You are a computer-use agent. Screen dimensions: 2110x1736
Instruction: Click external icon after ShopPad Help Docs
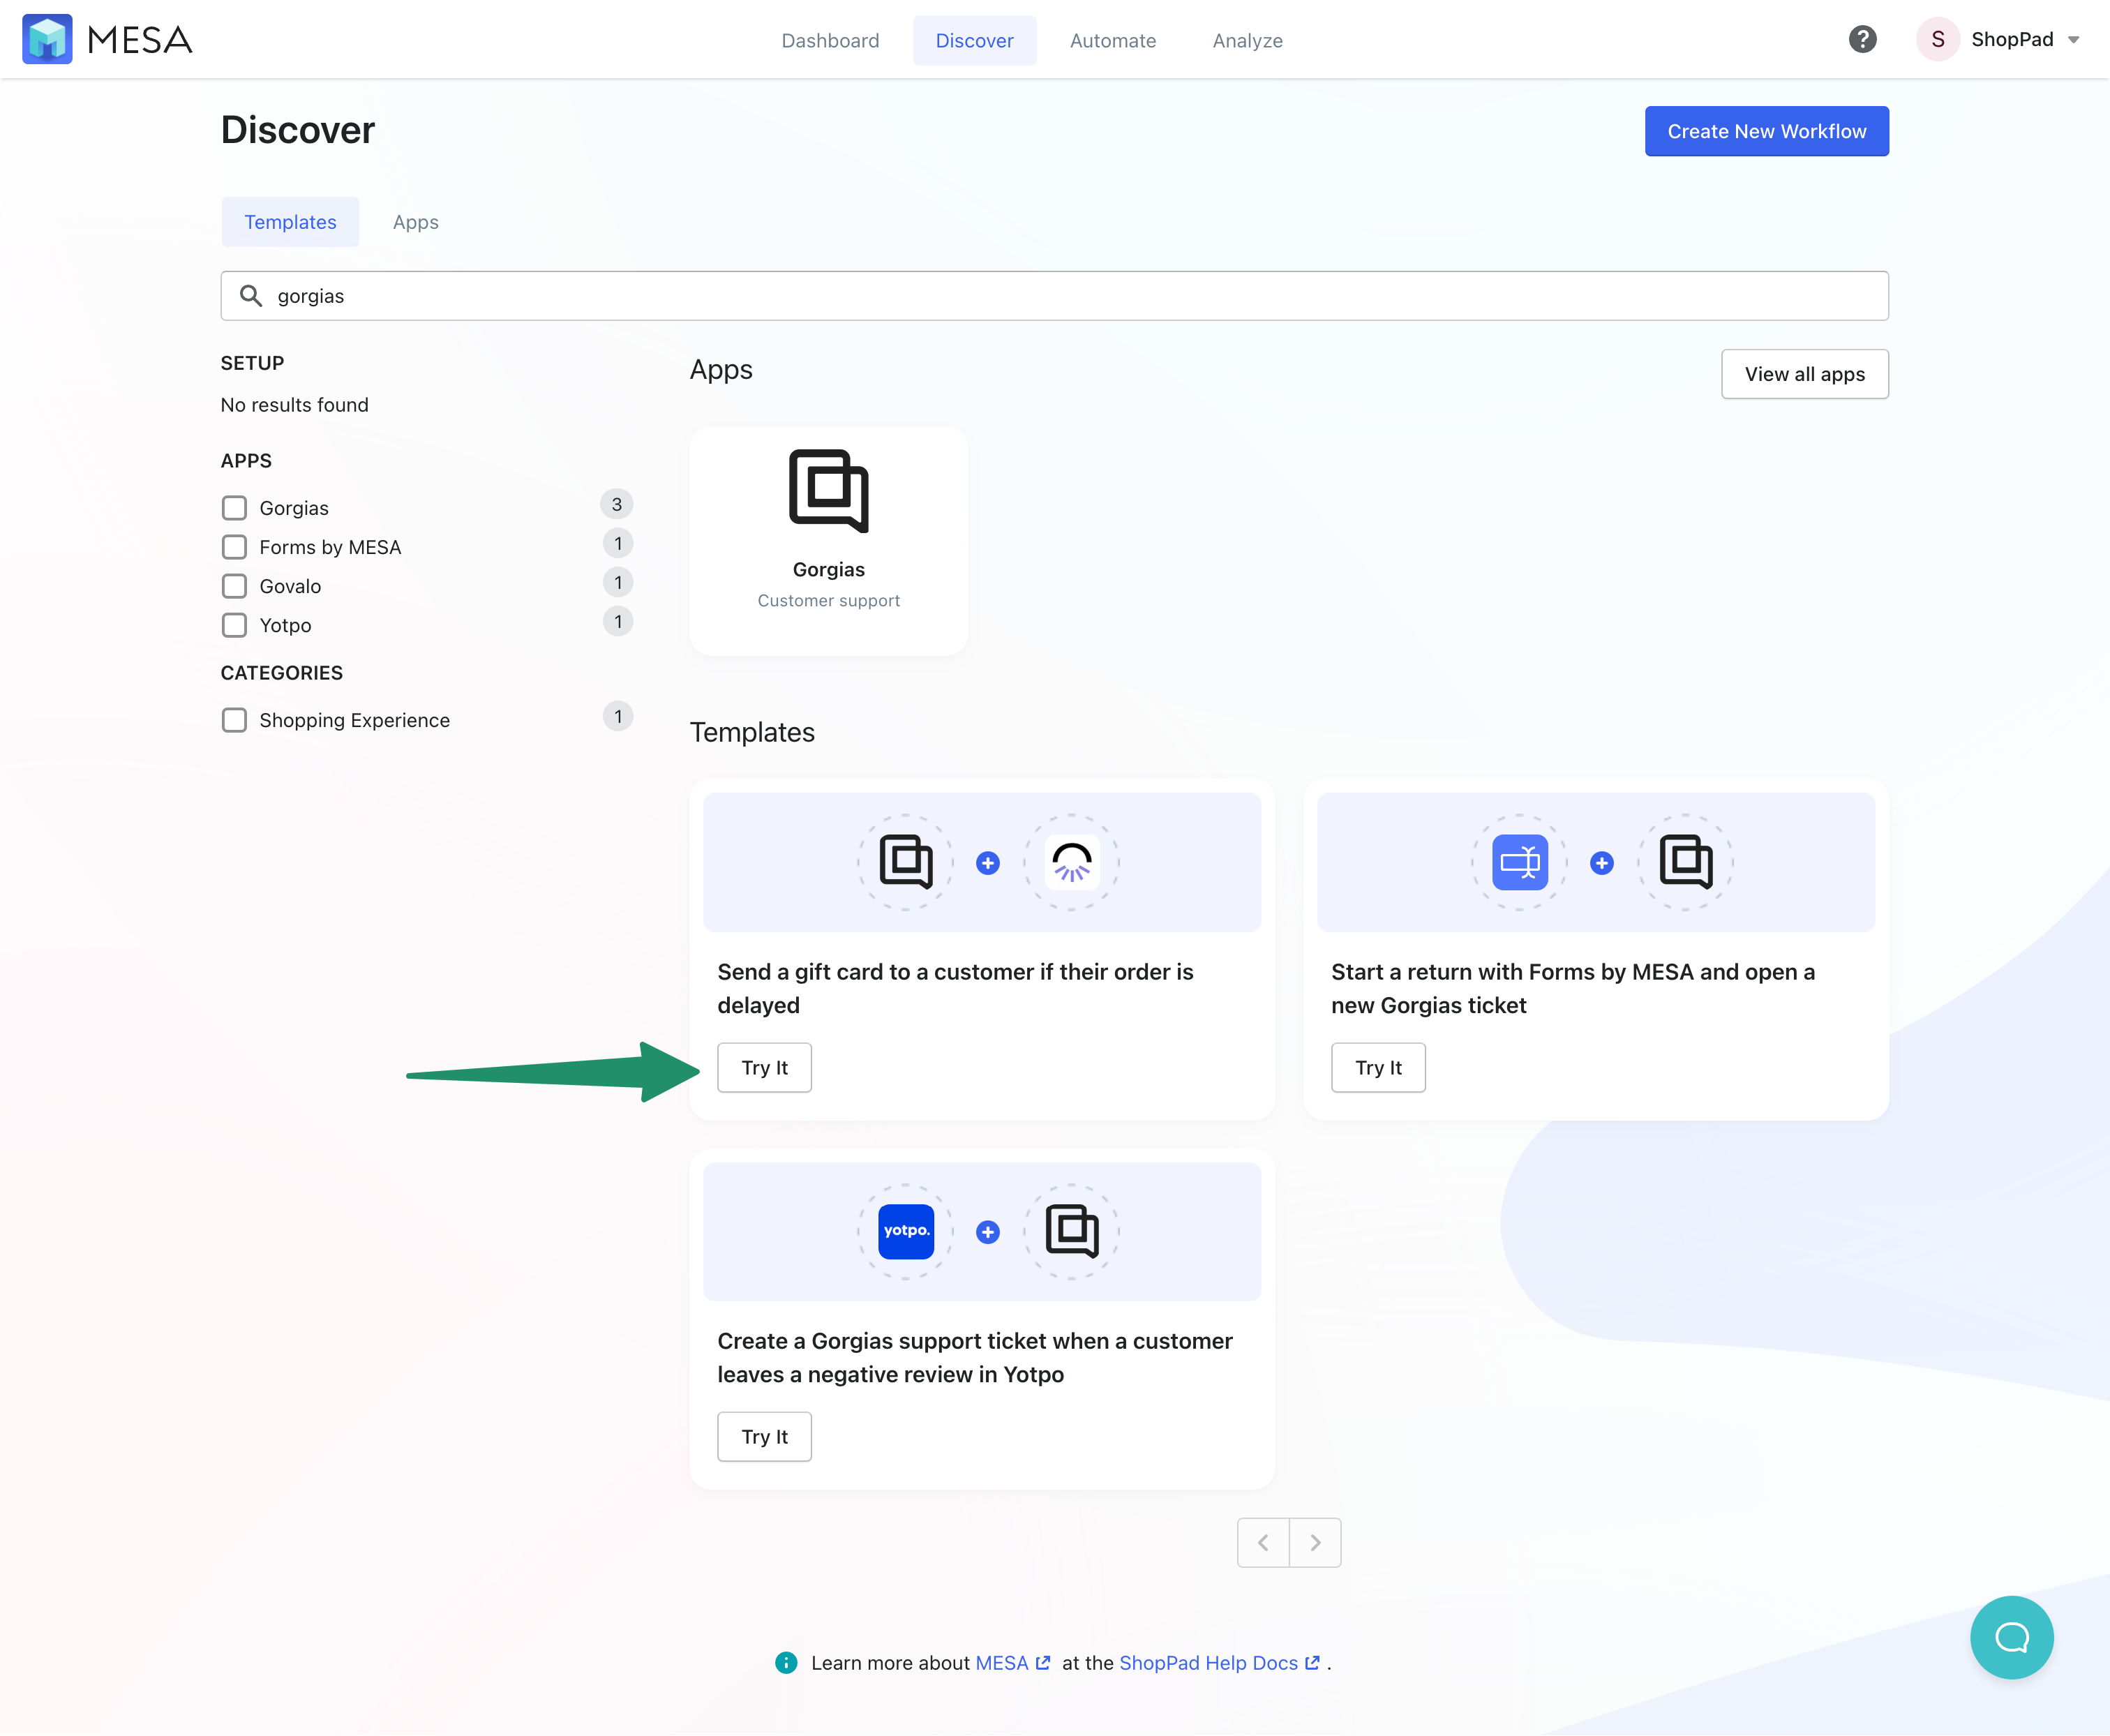pos(1312,1662)
